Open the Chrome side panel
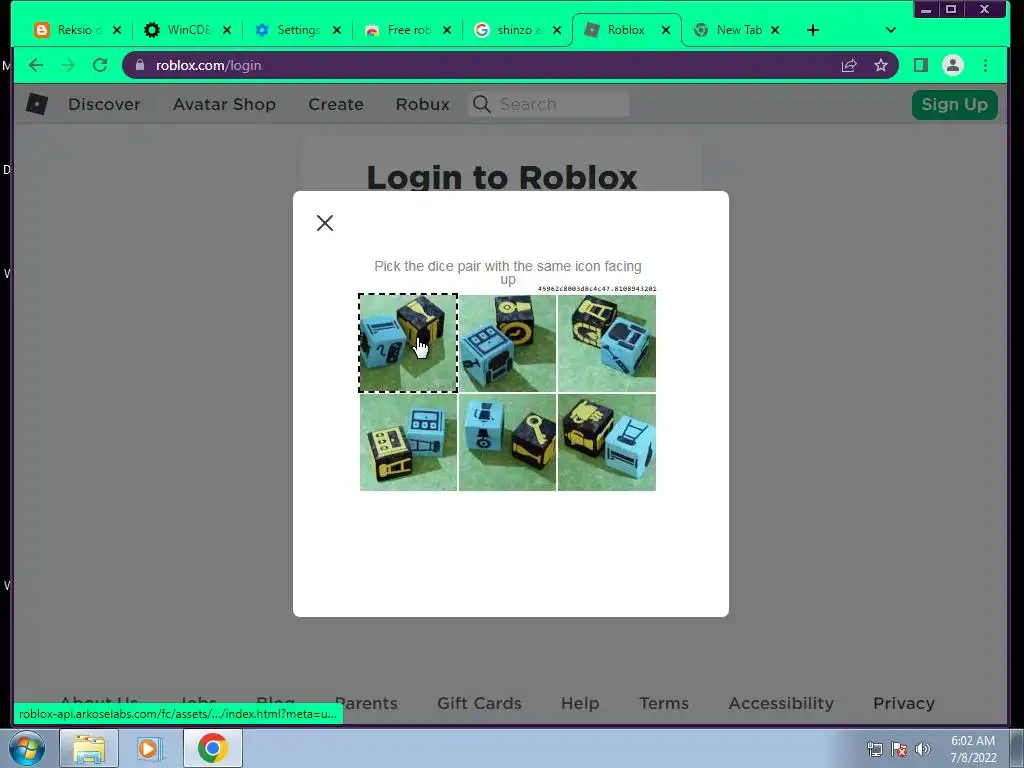1024x768 pixels. pyautogui.click(x=921, y=65)
